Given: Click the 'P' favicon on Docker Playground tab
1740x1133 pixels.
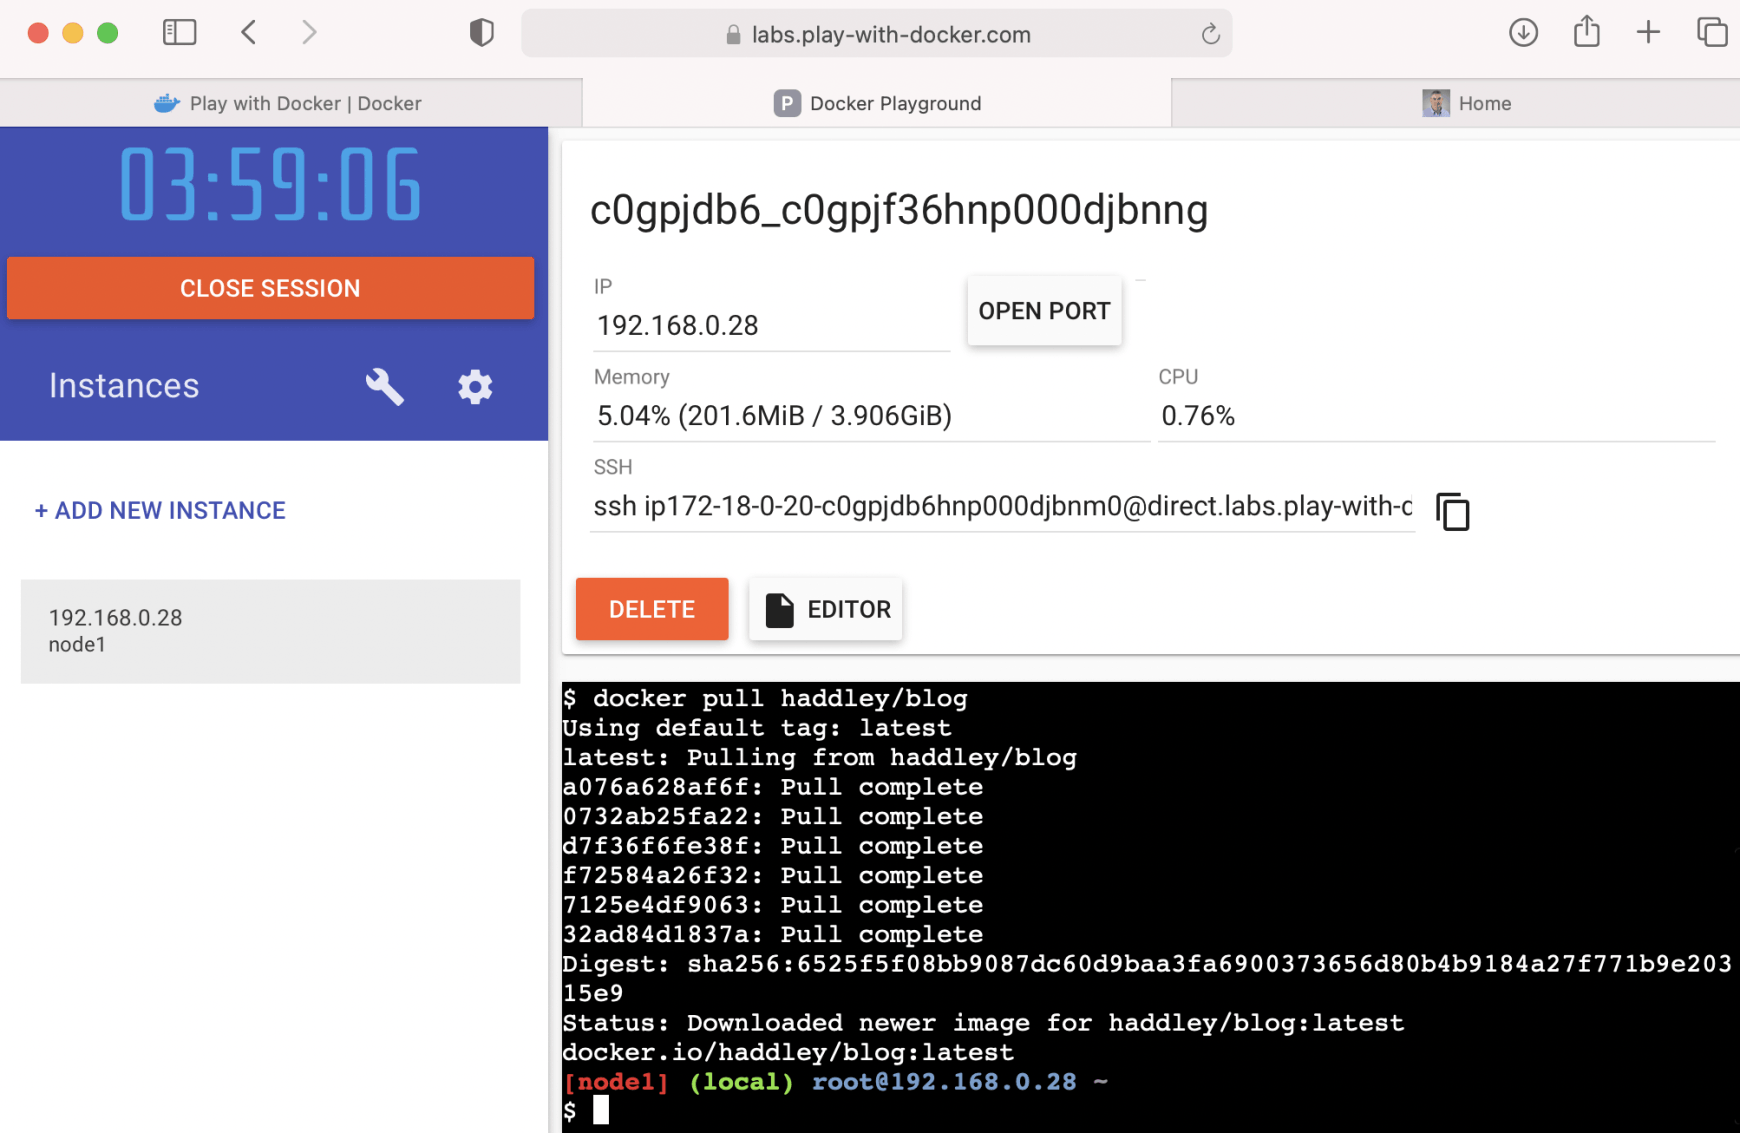Looking at the screenshot, I should (787, 103).
